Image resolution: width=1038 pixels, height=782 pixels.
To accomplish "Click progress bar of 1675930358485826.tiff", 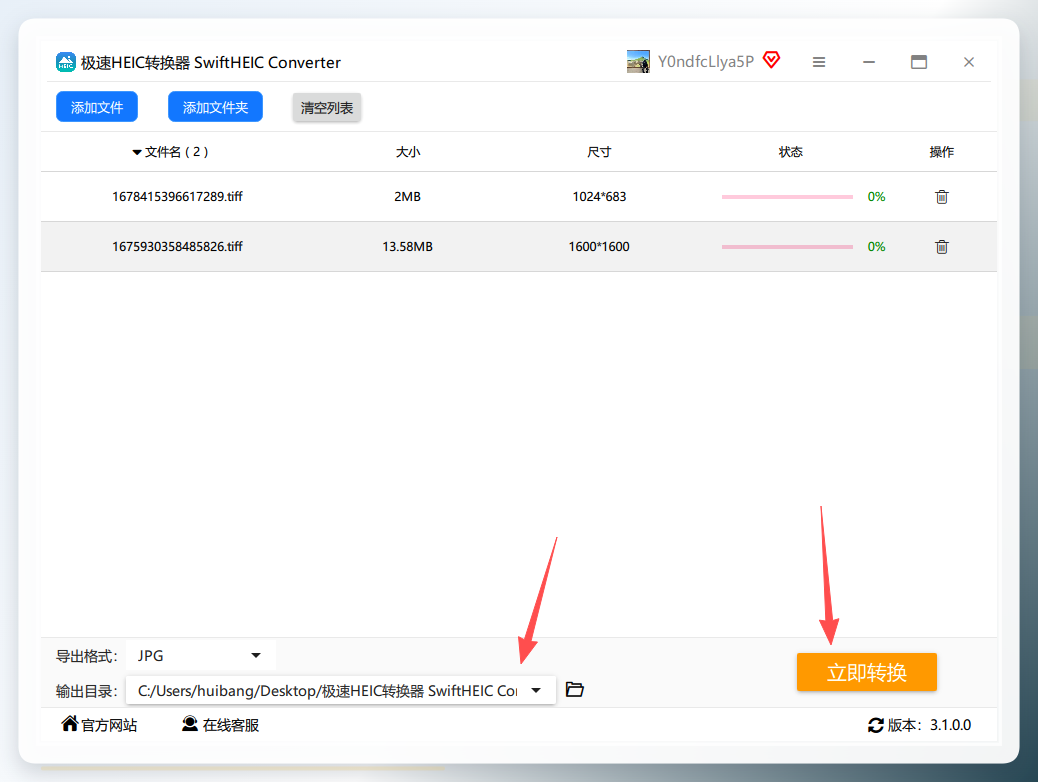I will [787, 247].
